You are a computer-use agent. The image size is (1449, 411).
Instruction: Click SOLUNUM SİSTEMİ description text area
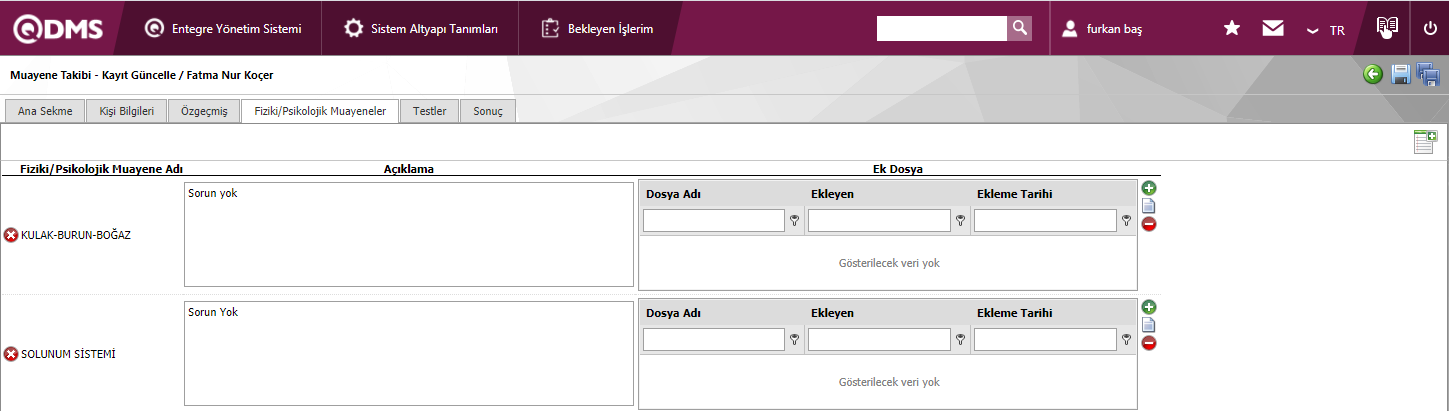[409, 353]
